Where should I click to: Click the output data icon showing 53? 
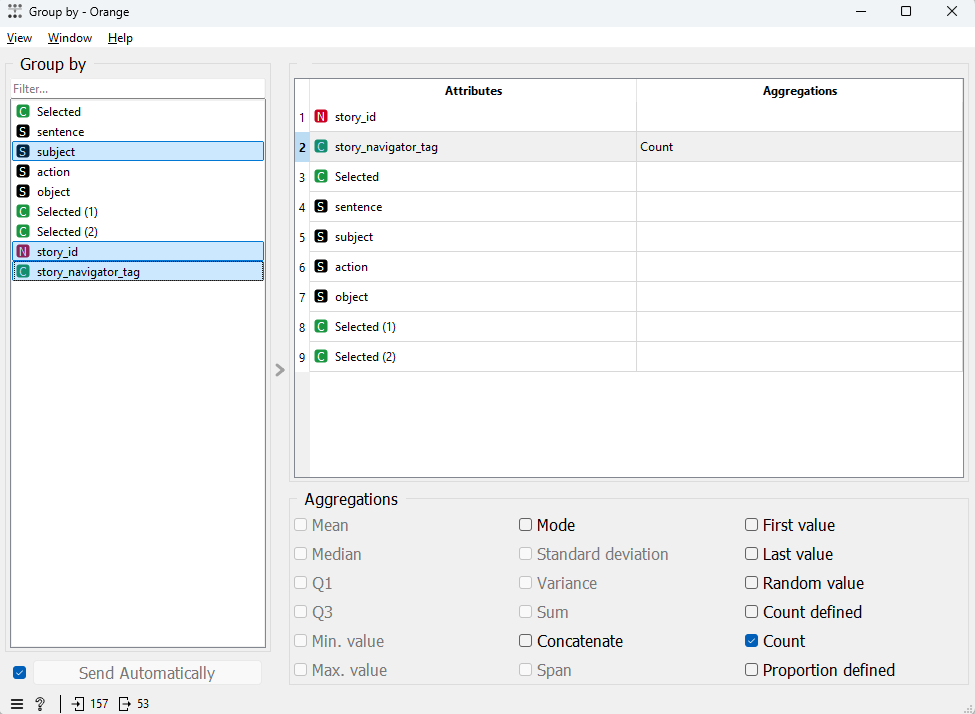pyautogui.click(x=124, y=703)
